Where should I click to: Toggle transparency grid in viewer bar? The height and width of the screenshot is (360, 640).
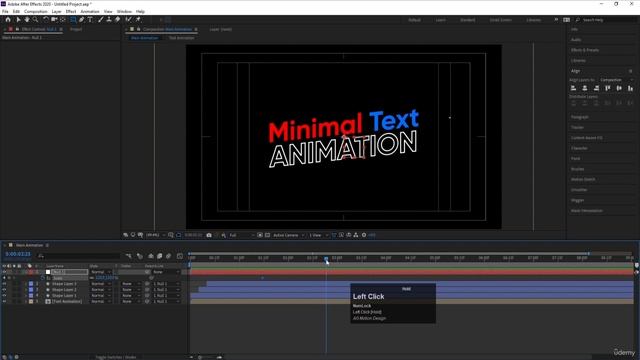click(267, 235)
